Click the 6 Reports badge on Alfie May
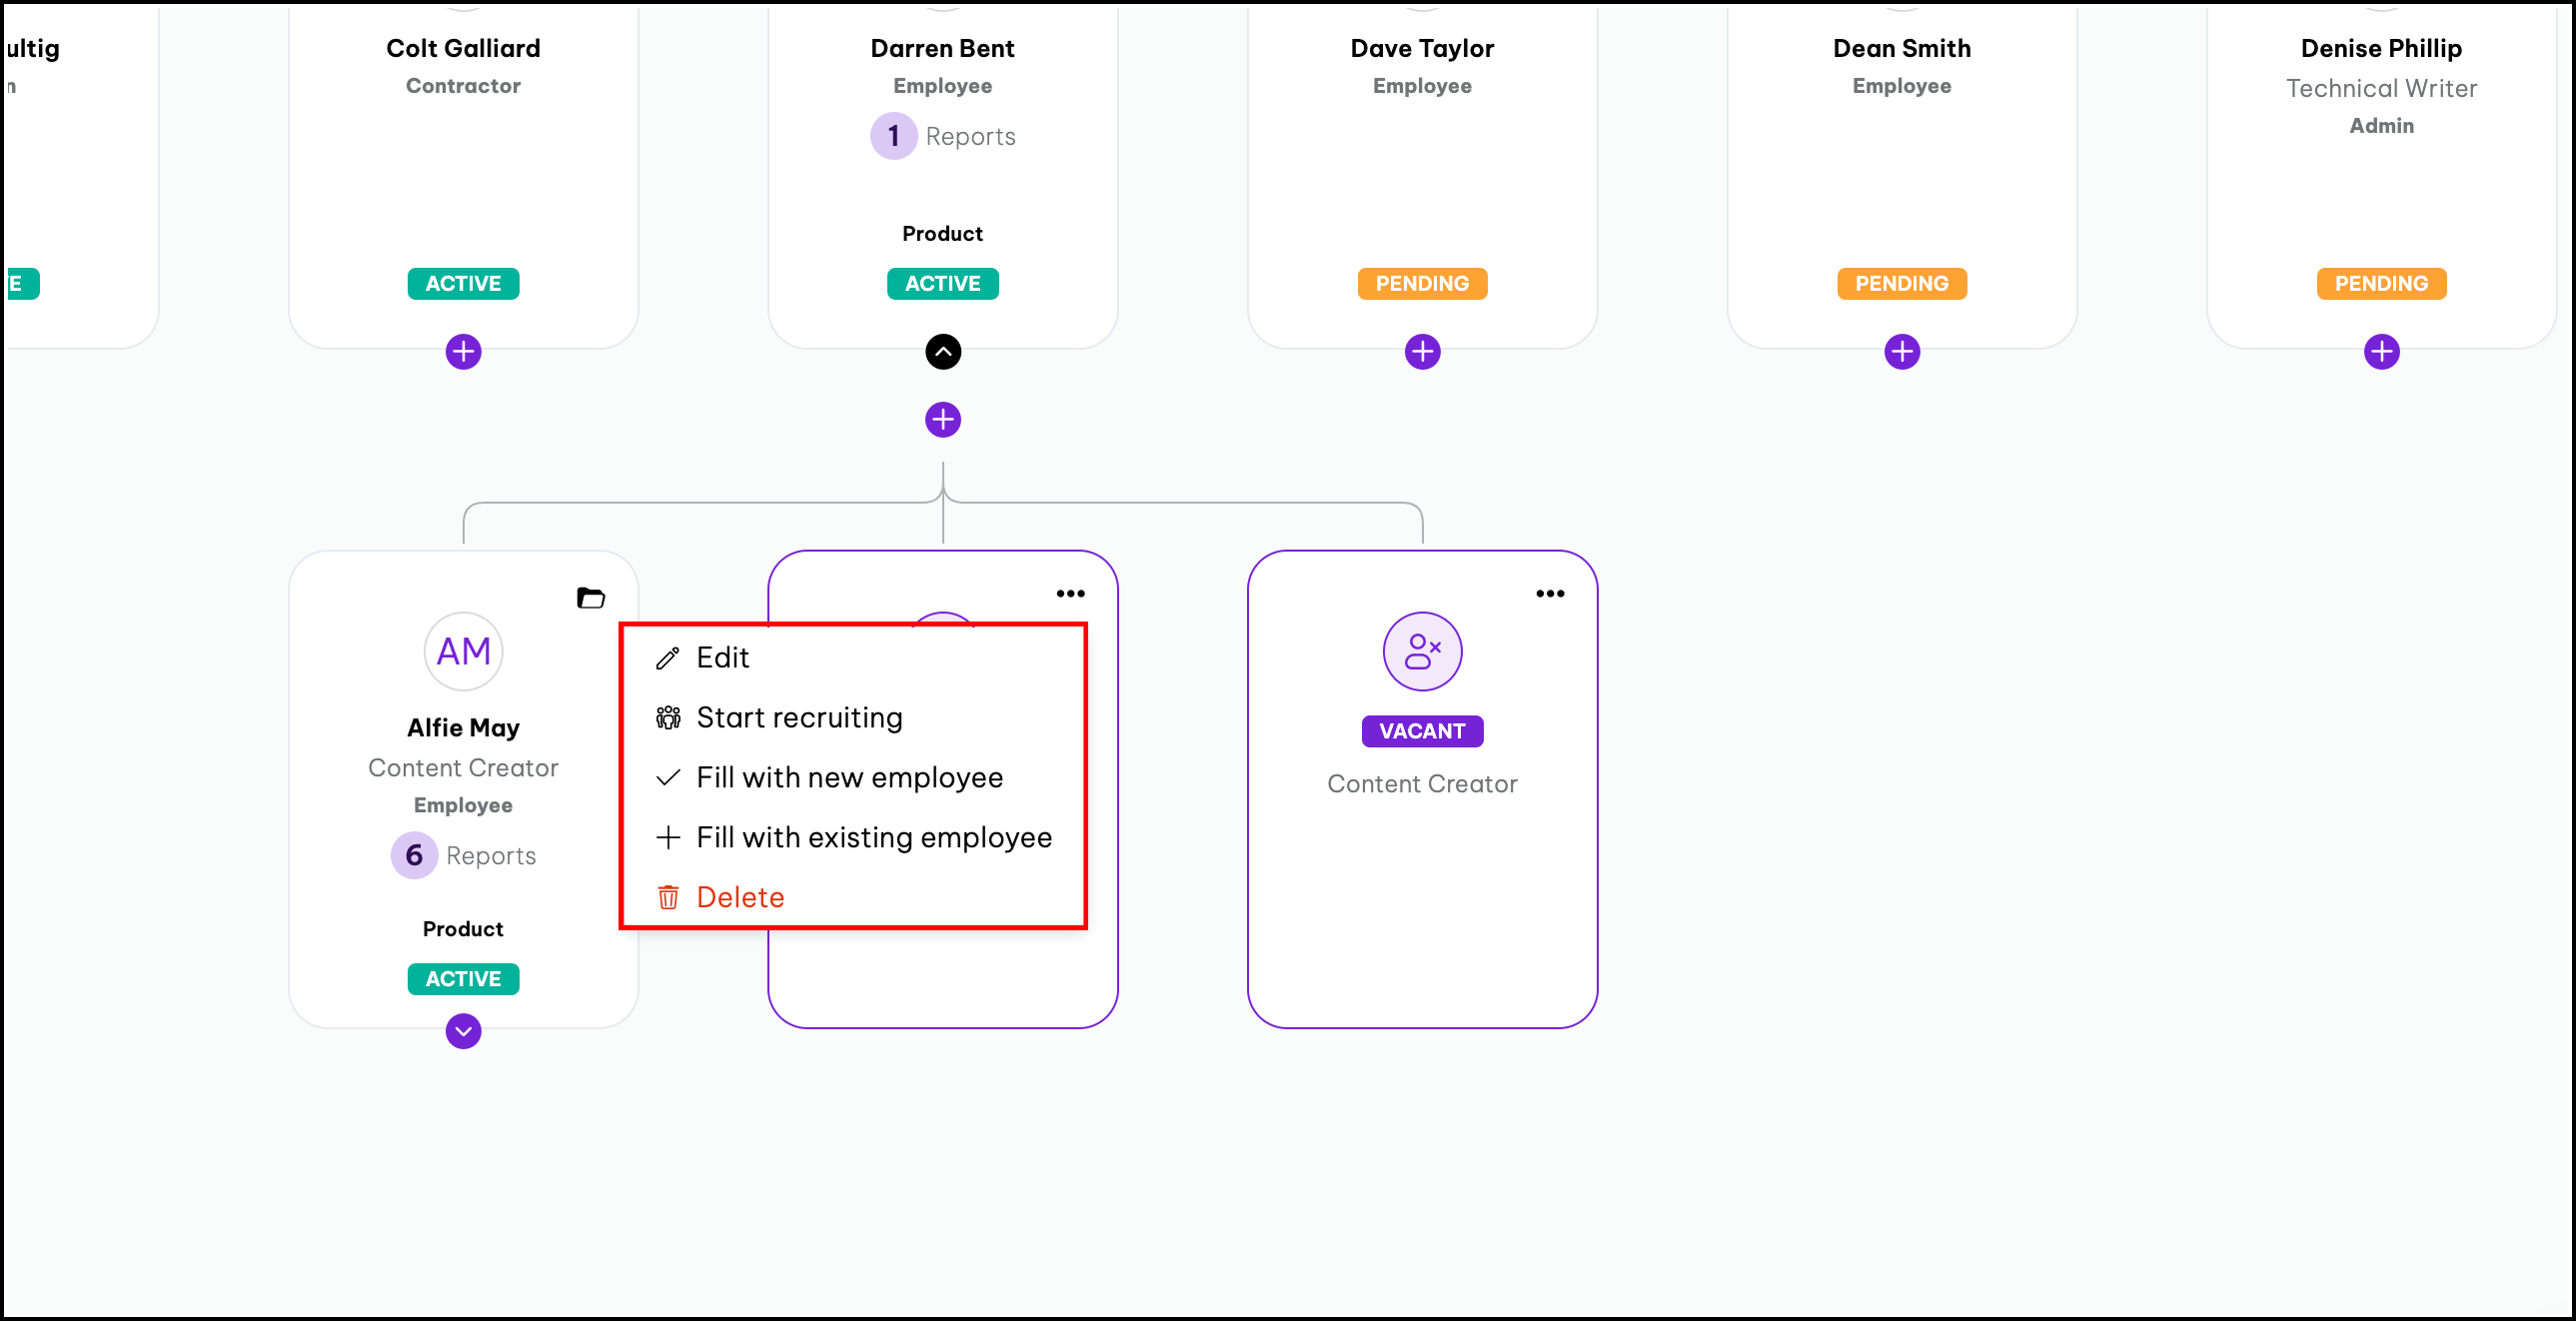 tap(414, 856)
